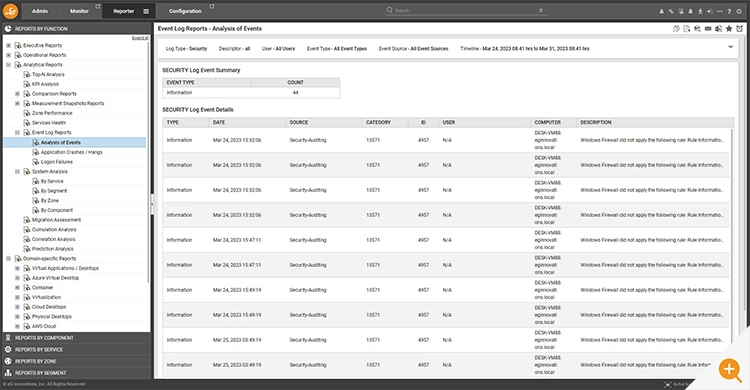Click the three-dots more options icon
This screenshot has width=750, height=390.
tap(719, 11)
